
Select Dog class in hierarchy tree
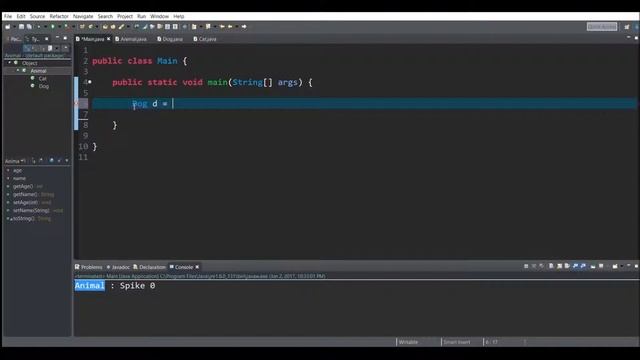click(x=43, y=86)
